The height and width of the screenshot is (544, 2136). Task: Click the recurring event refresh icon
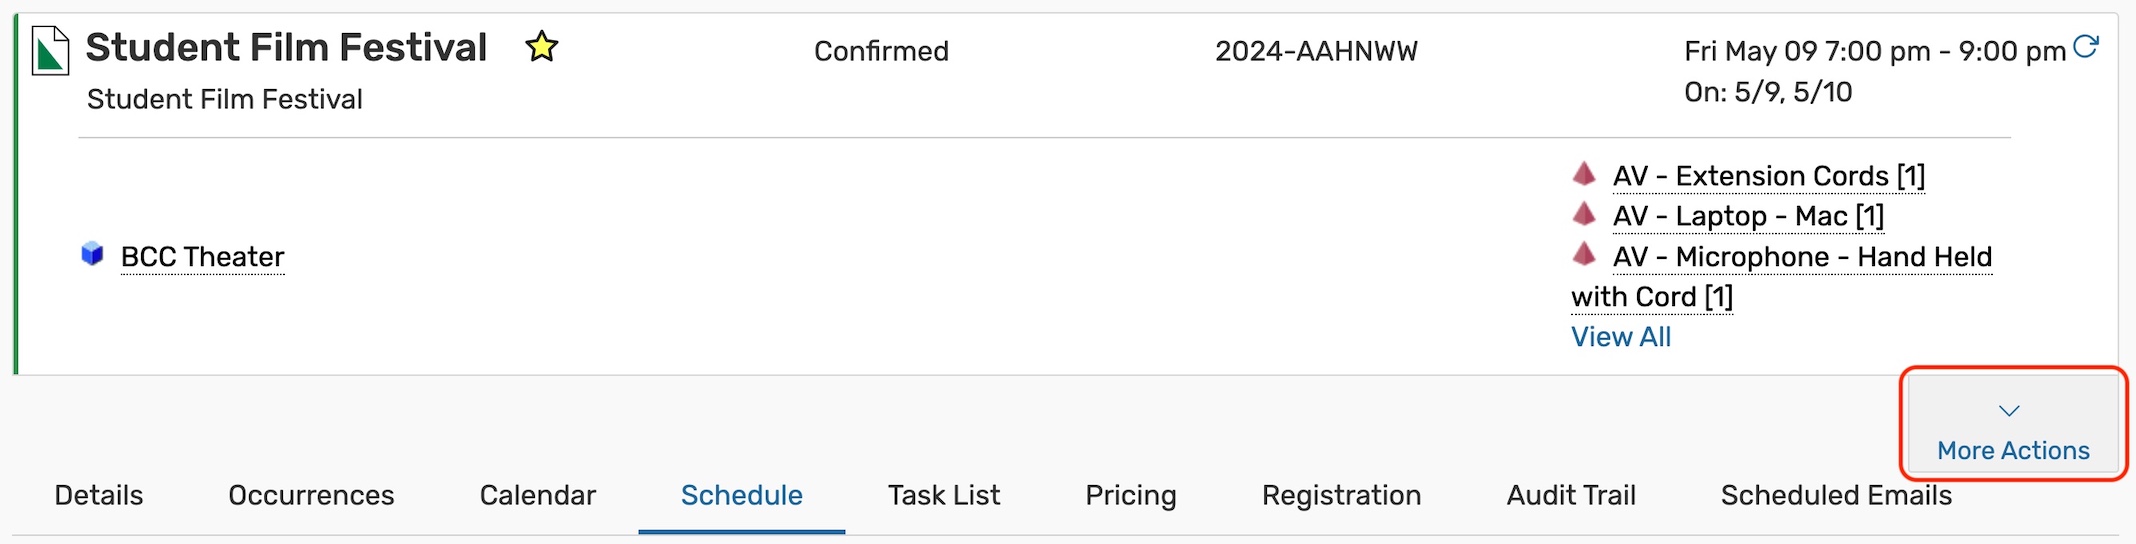click(2085, 46)
